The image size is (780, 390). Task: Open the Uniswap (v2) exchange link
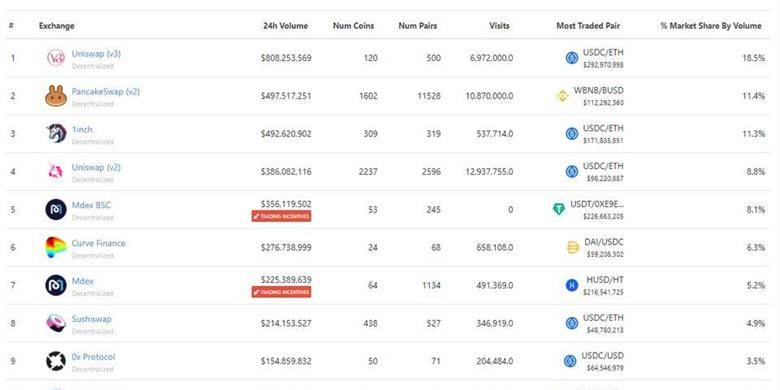[96, 167]
